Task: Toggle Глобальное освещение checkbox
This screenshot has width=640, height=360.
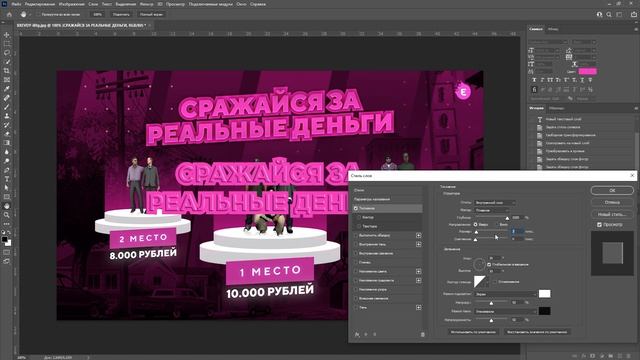Action: click(x=489, y=264)
